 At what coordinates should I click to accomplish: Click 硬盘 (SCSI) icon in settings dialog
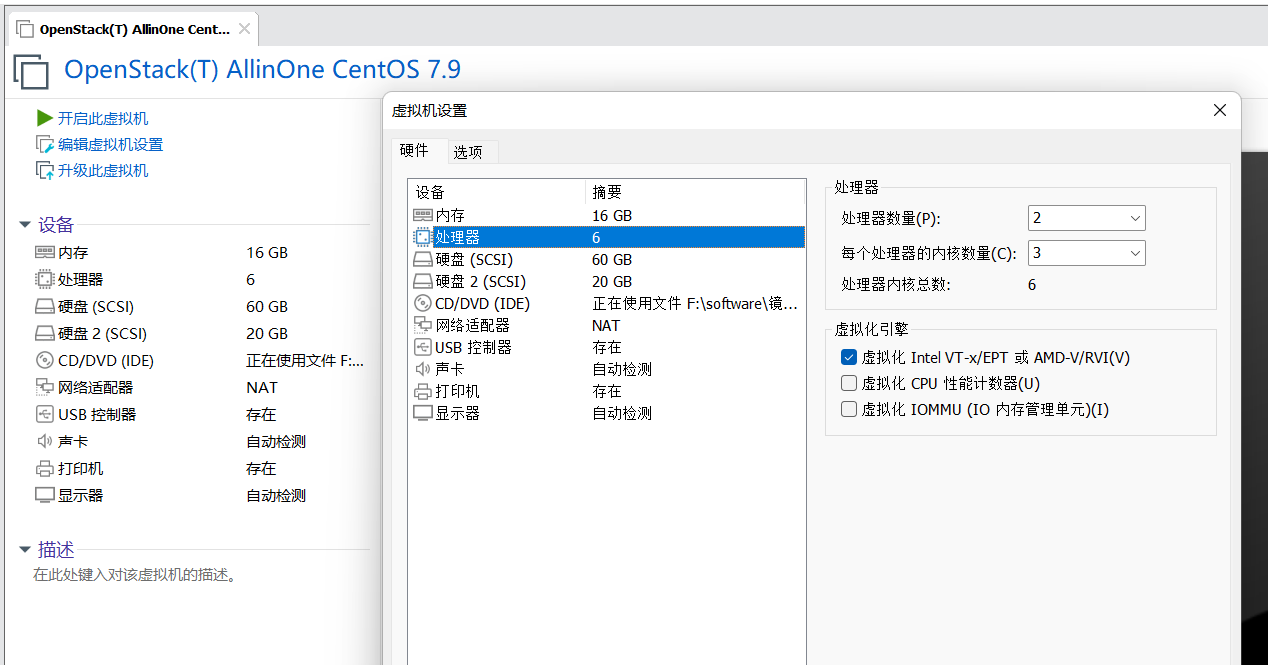[422, 260]
